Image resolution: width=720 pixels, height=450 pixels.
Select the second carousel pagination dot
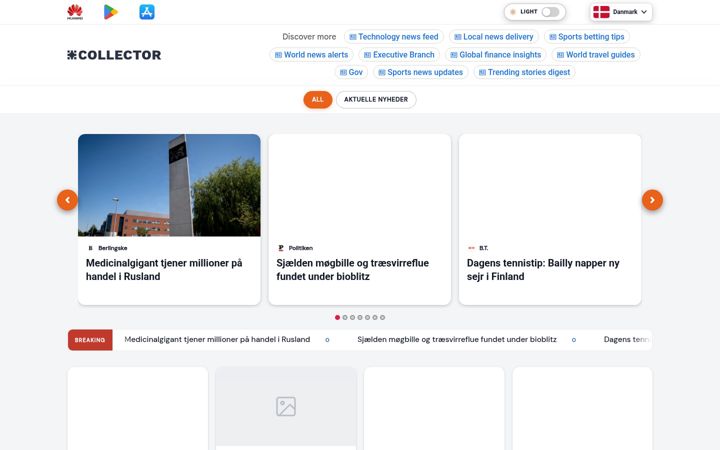click(x=345, y=317)
